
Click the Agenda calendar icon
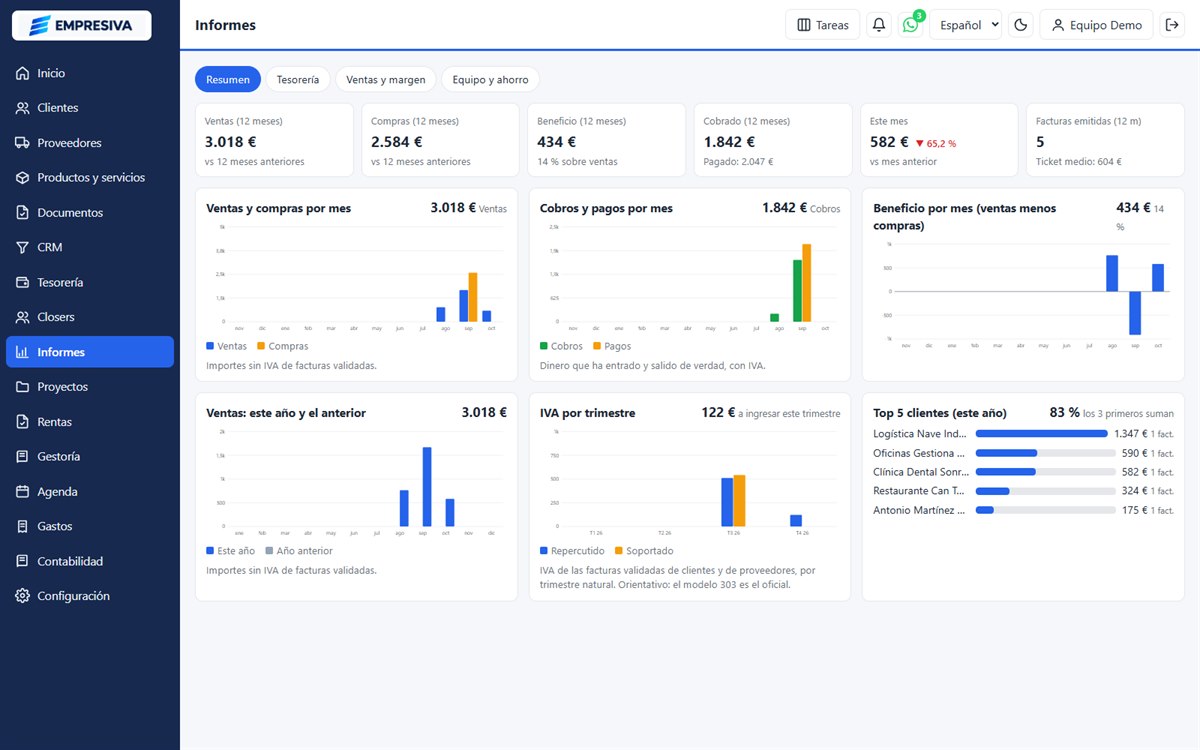coord(22,491)
